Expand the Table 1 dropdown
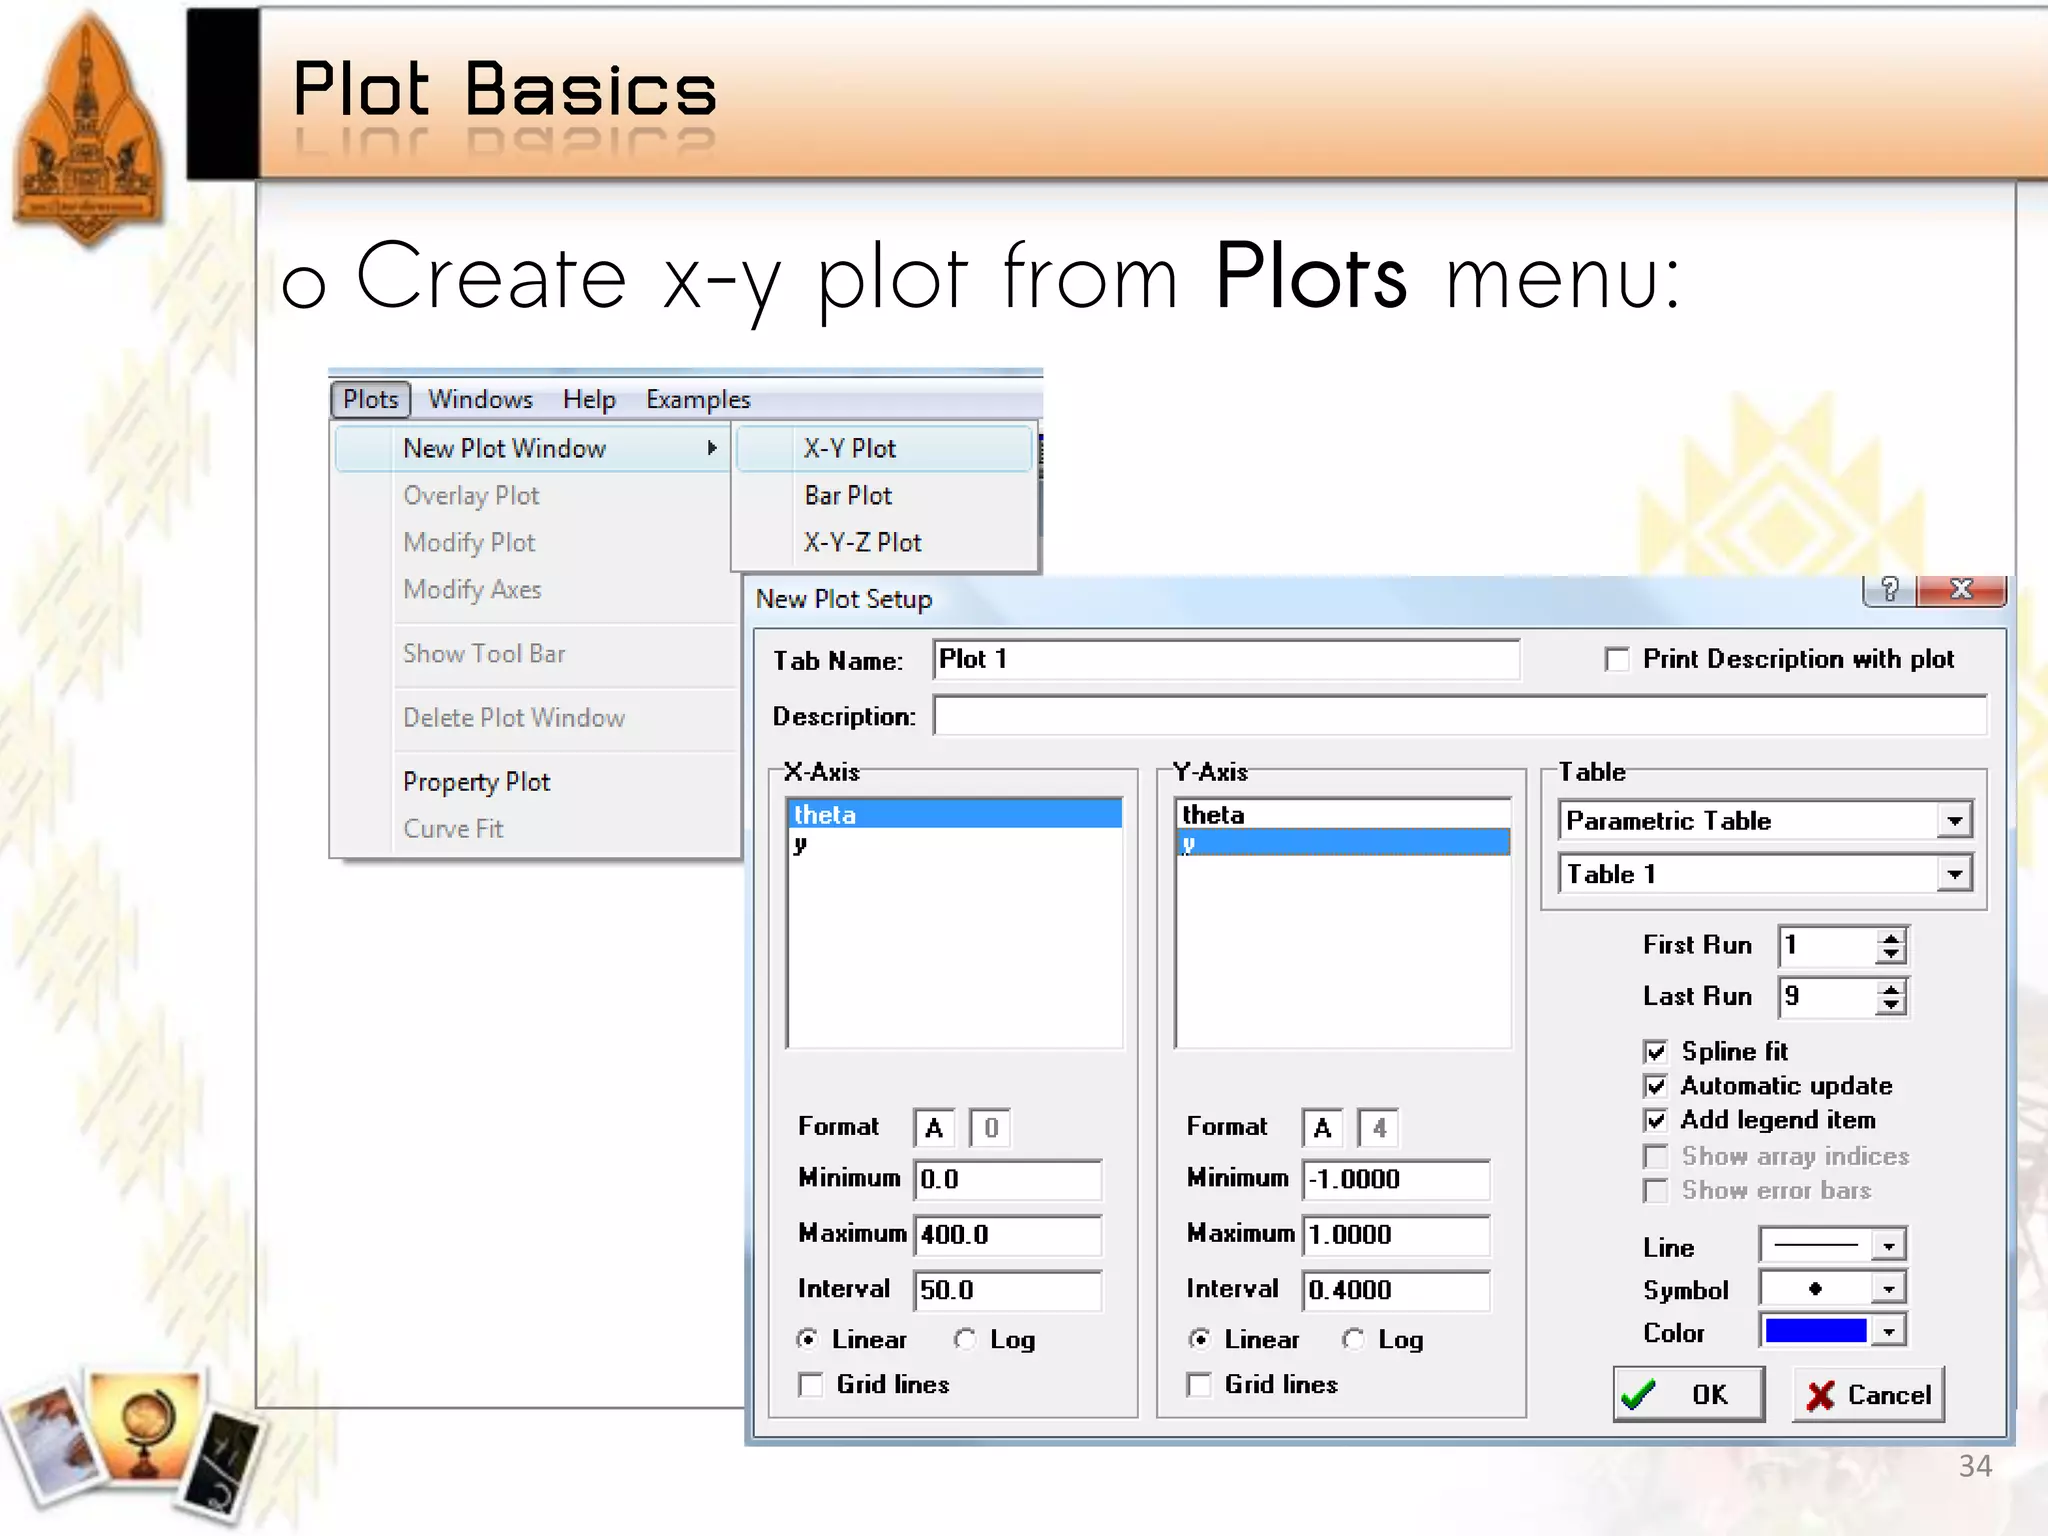This screenshot has height=1536, width=2048. pyautogui.click(x=1954, y=875)
